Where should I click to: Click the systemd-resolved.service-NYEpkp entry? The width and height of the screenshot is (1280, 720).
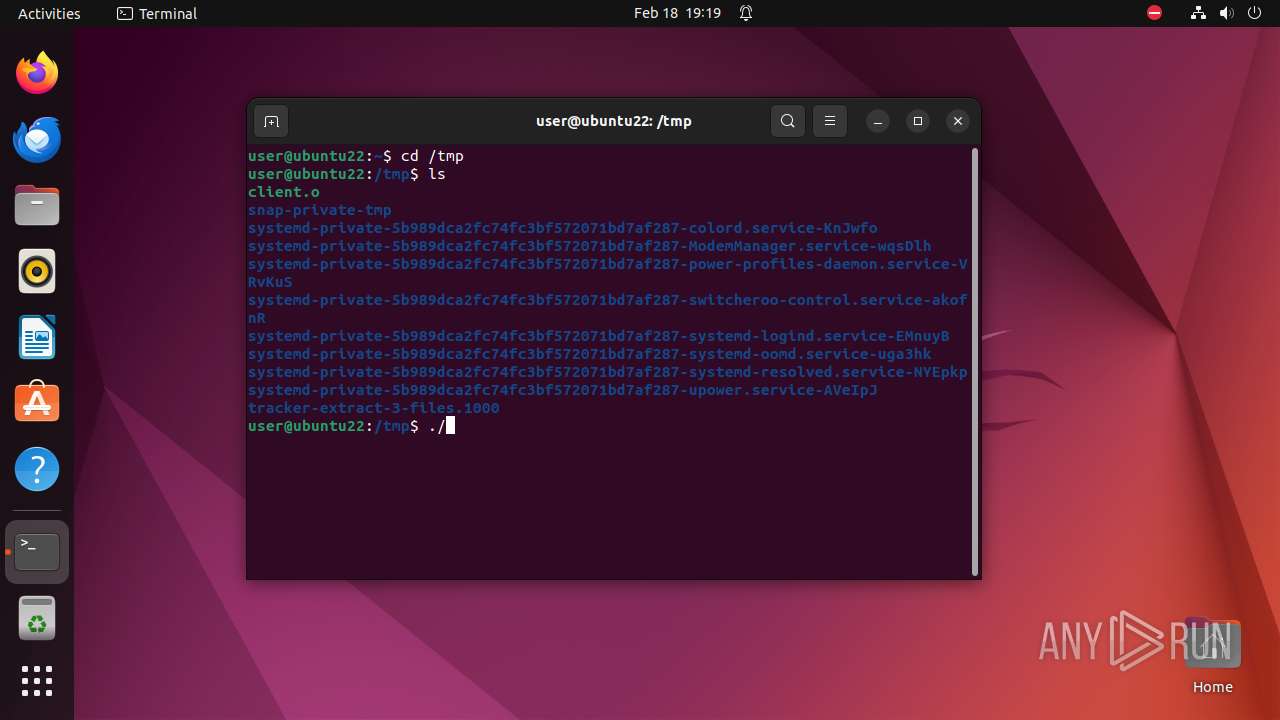[x=608, y=372]
